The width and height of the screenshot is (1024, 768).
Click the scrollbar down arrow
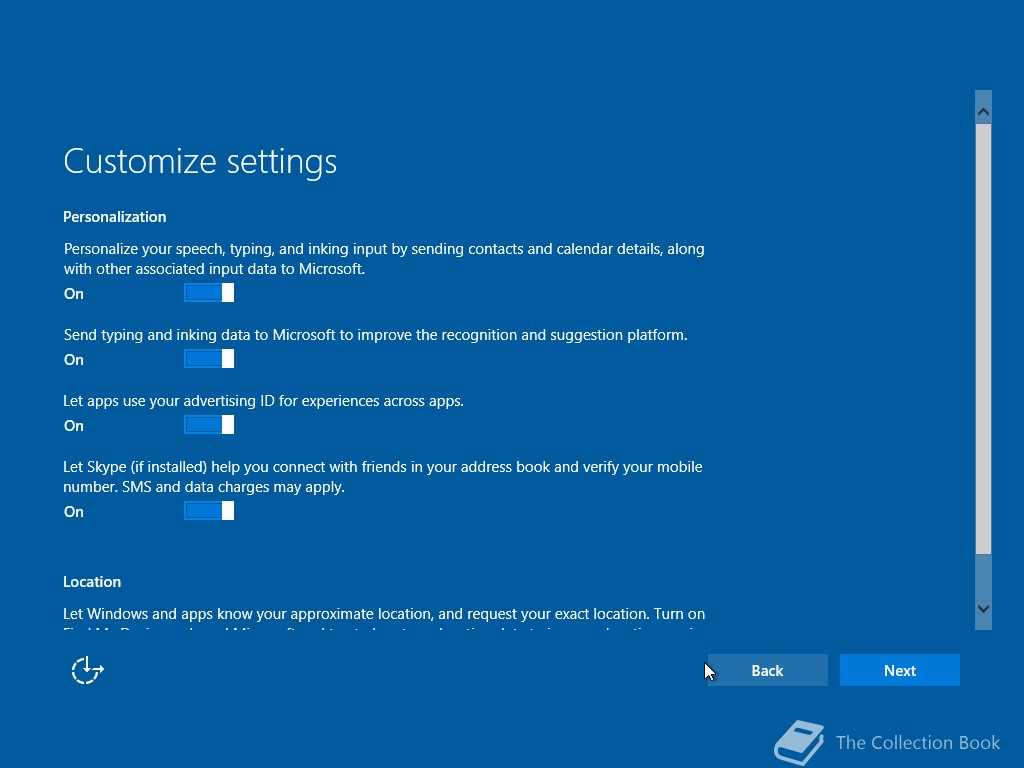pos(983,609)
